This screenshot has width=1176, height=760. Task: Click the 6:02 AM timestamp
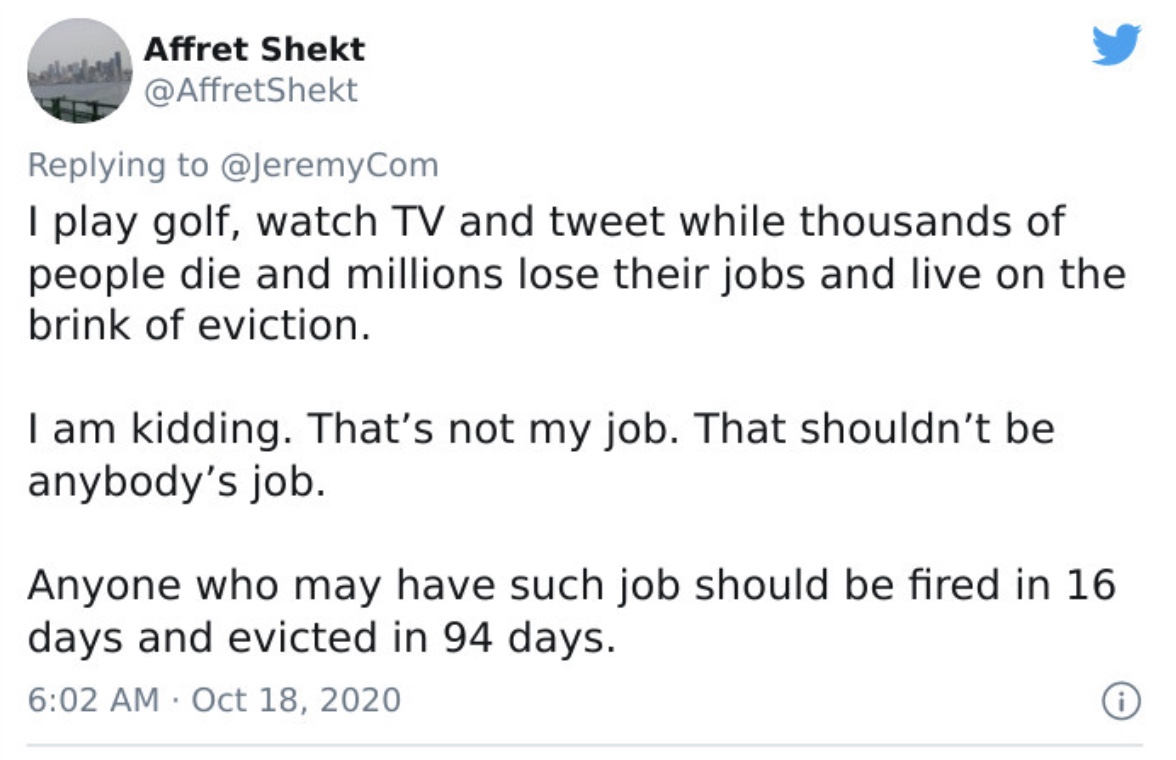[94, 700]
